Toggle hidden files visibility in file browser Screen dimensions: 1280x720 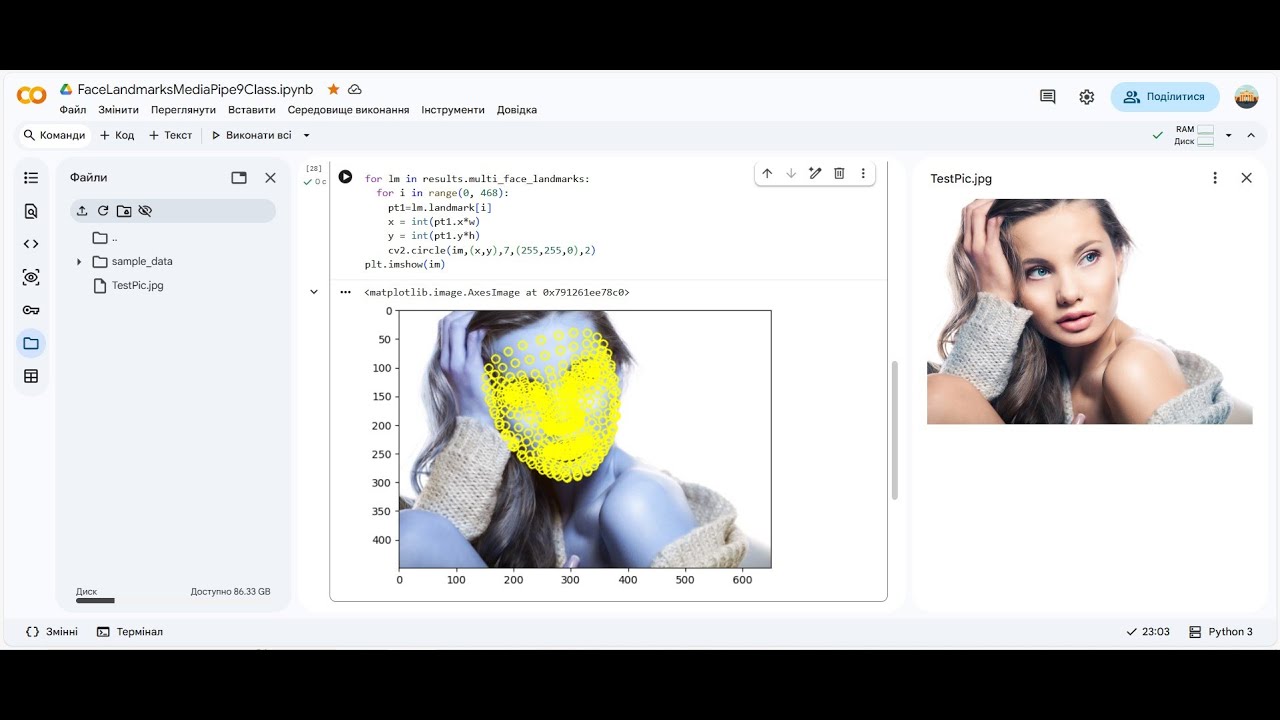(145, 211)
